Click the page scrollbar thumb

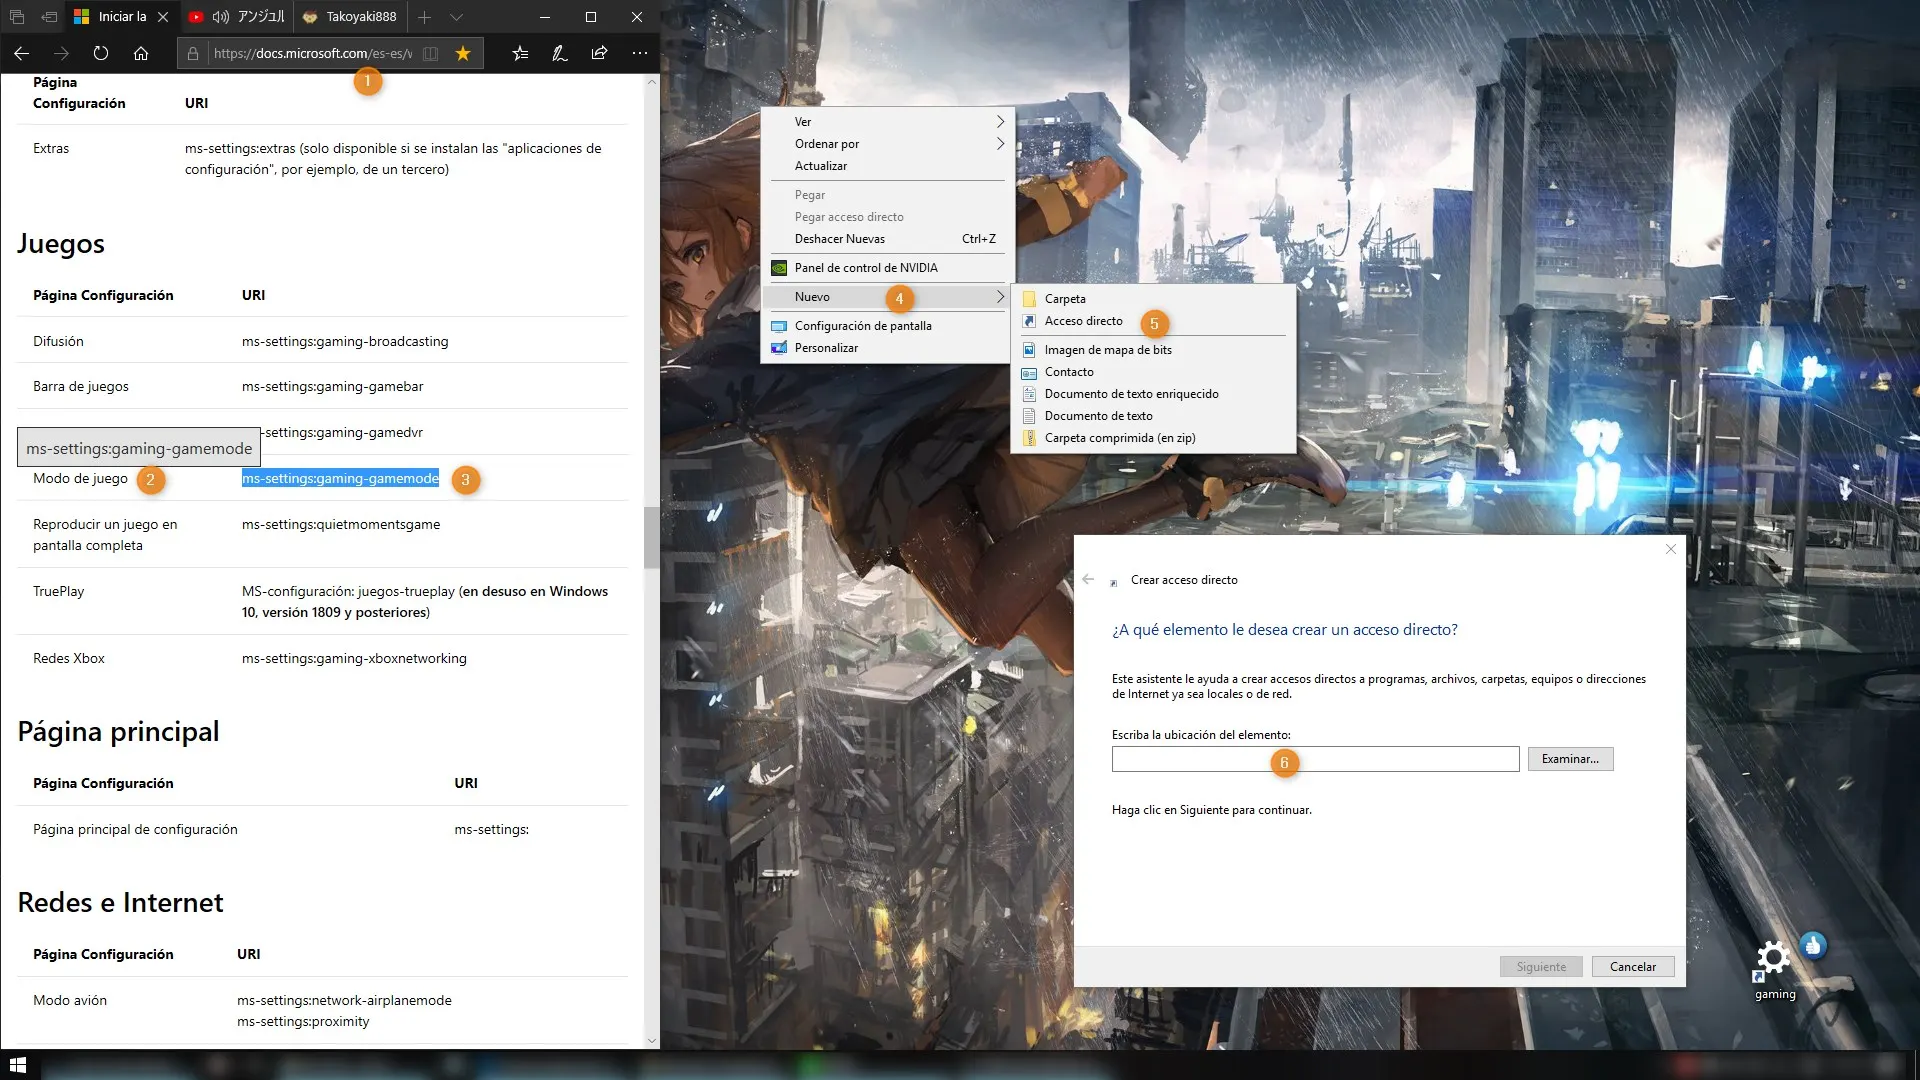pyautogui.click(x=651, y=538)
